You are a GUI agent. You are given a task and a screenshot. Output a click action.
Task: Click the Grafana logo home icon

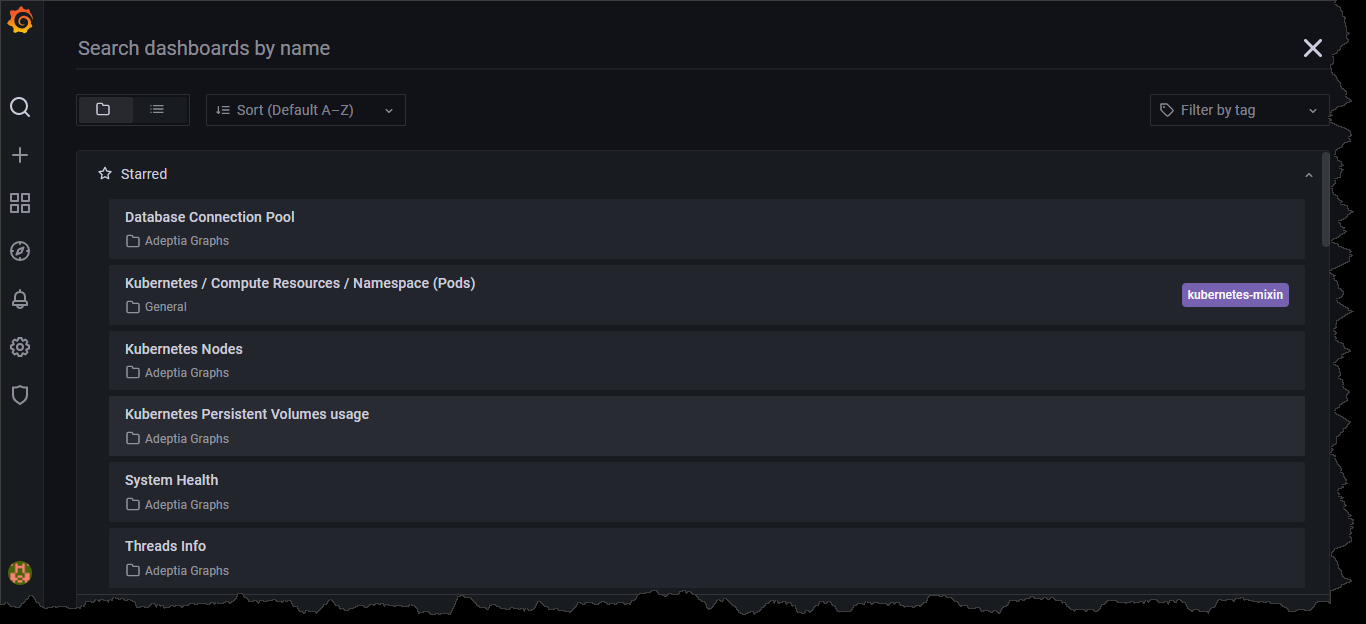(x=20, y=20)
